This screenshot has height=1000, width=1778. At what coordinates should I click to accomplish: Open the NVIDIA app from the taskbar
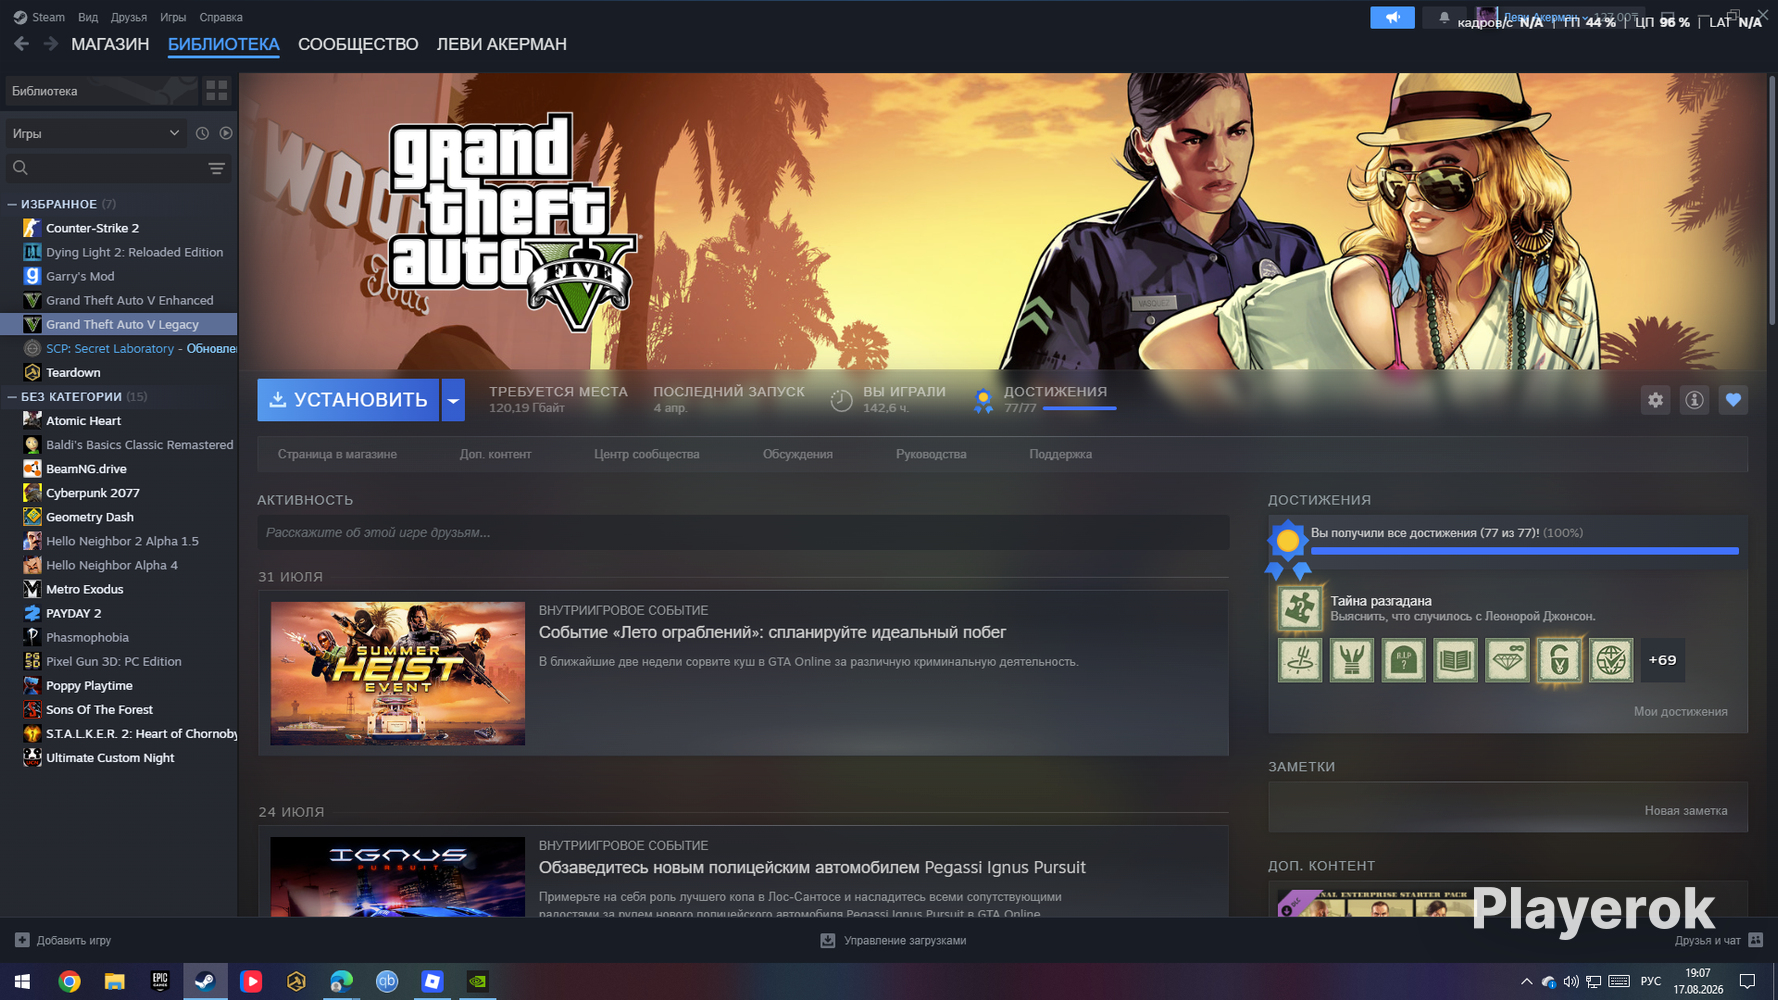point(478,982)
